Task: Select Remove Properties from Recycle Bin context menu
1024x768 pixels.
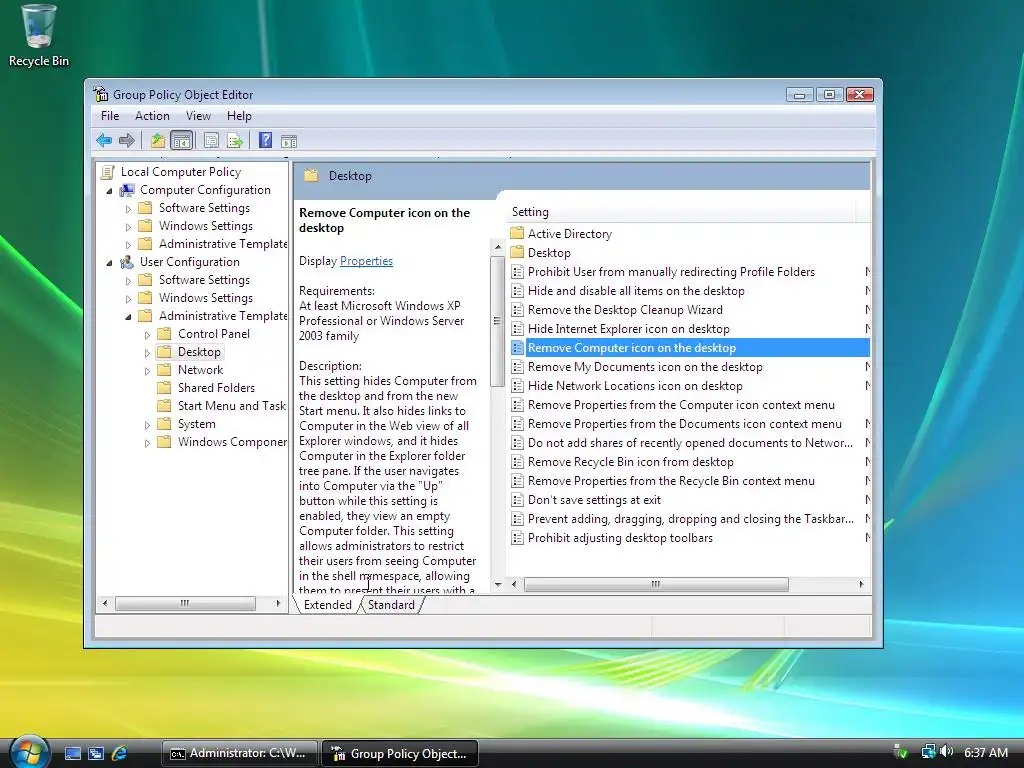Action: pos(671,481)
